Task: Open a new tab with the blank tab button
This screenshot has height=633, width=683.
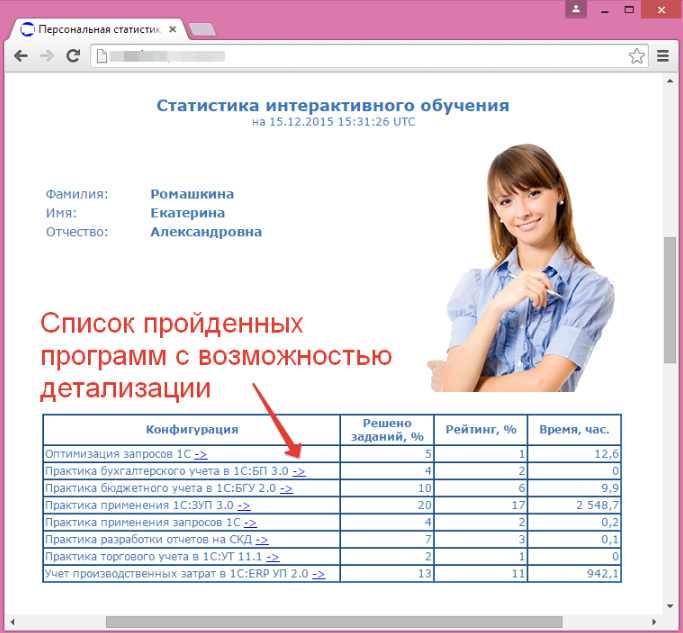Action: coord(202,30)
